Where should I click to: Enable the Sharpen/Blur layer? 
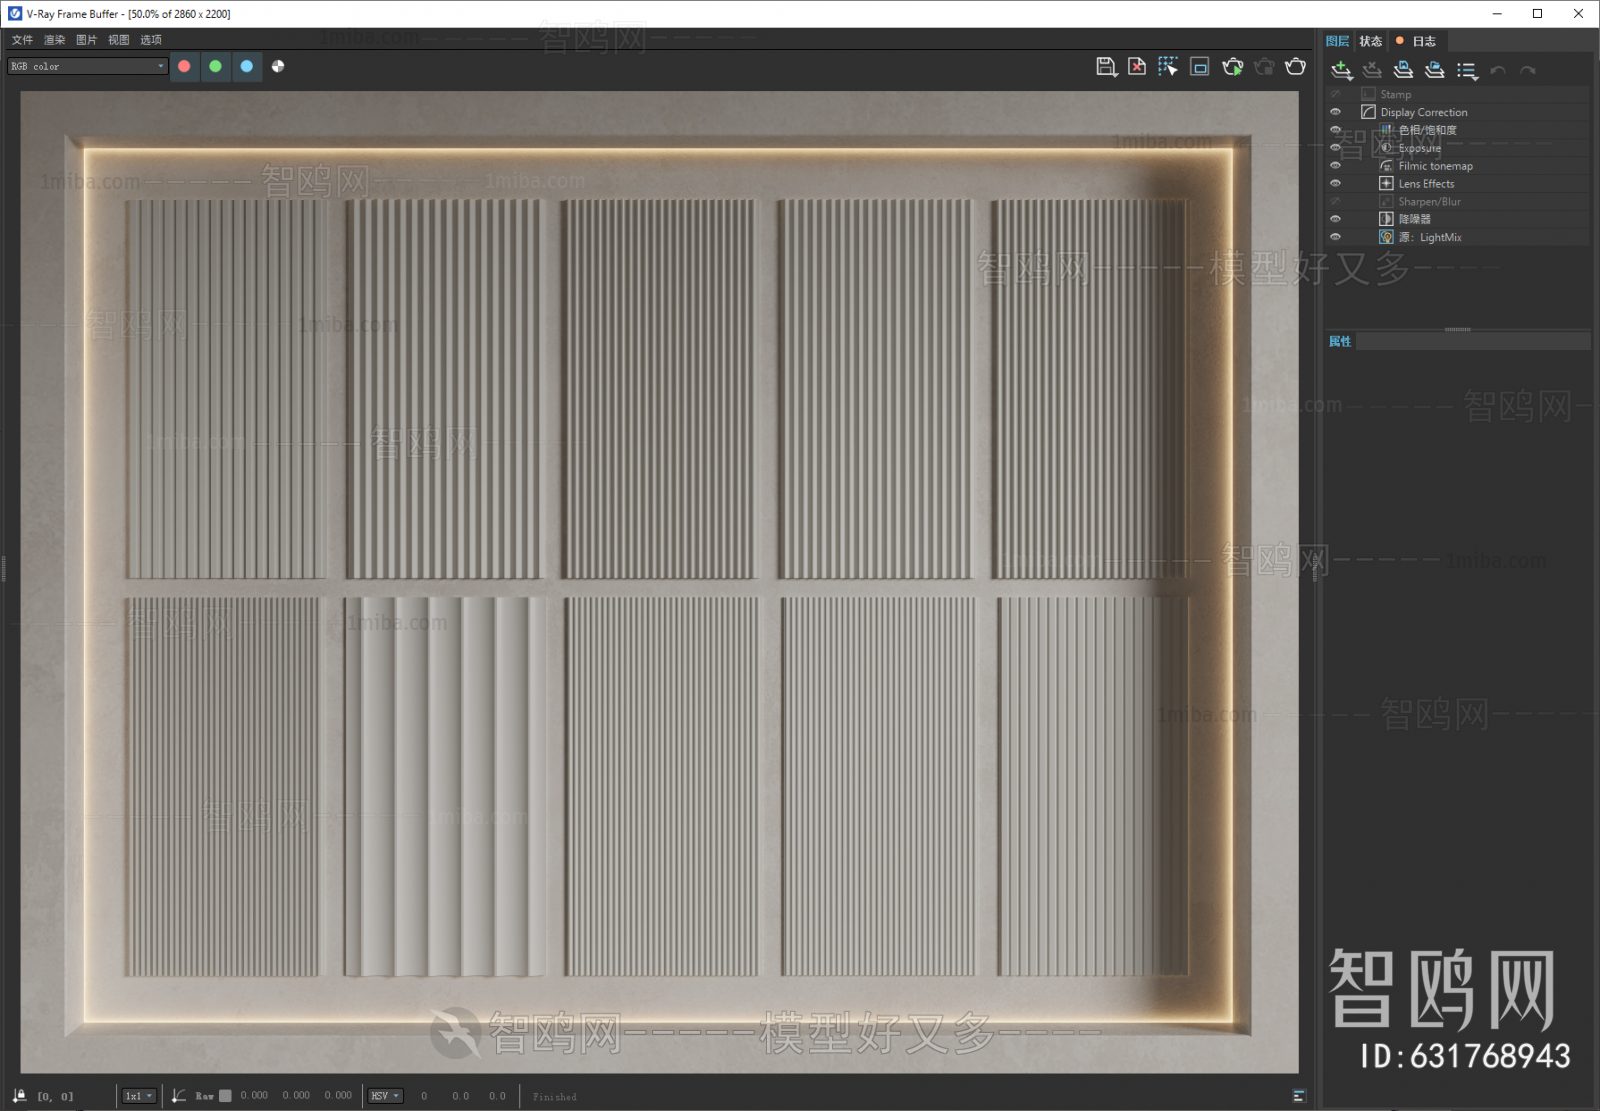pos(1335,202)
